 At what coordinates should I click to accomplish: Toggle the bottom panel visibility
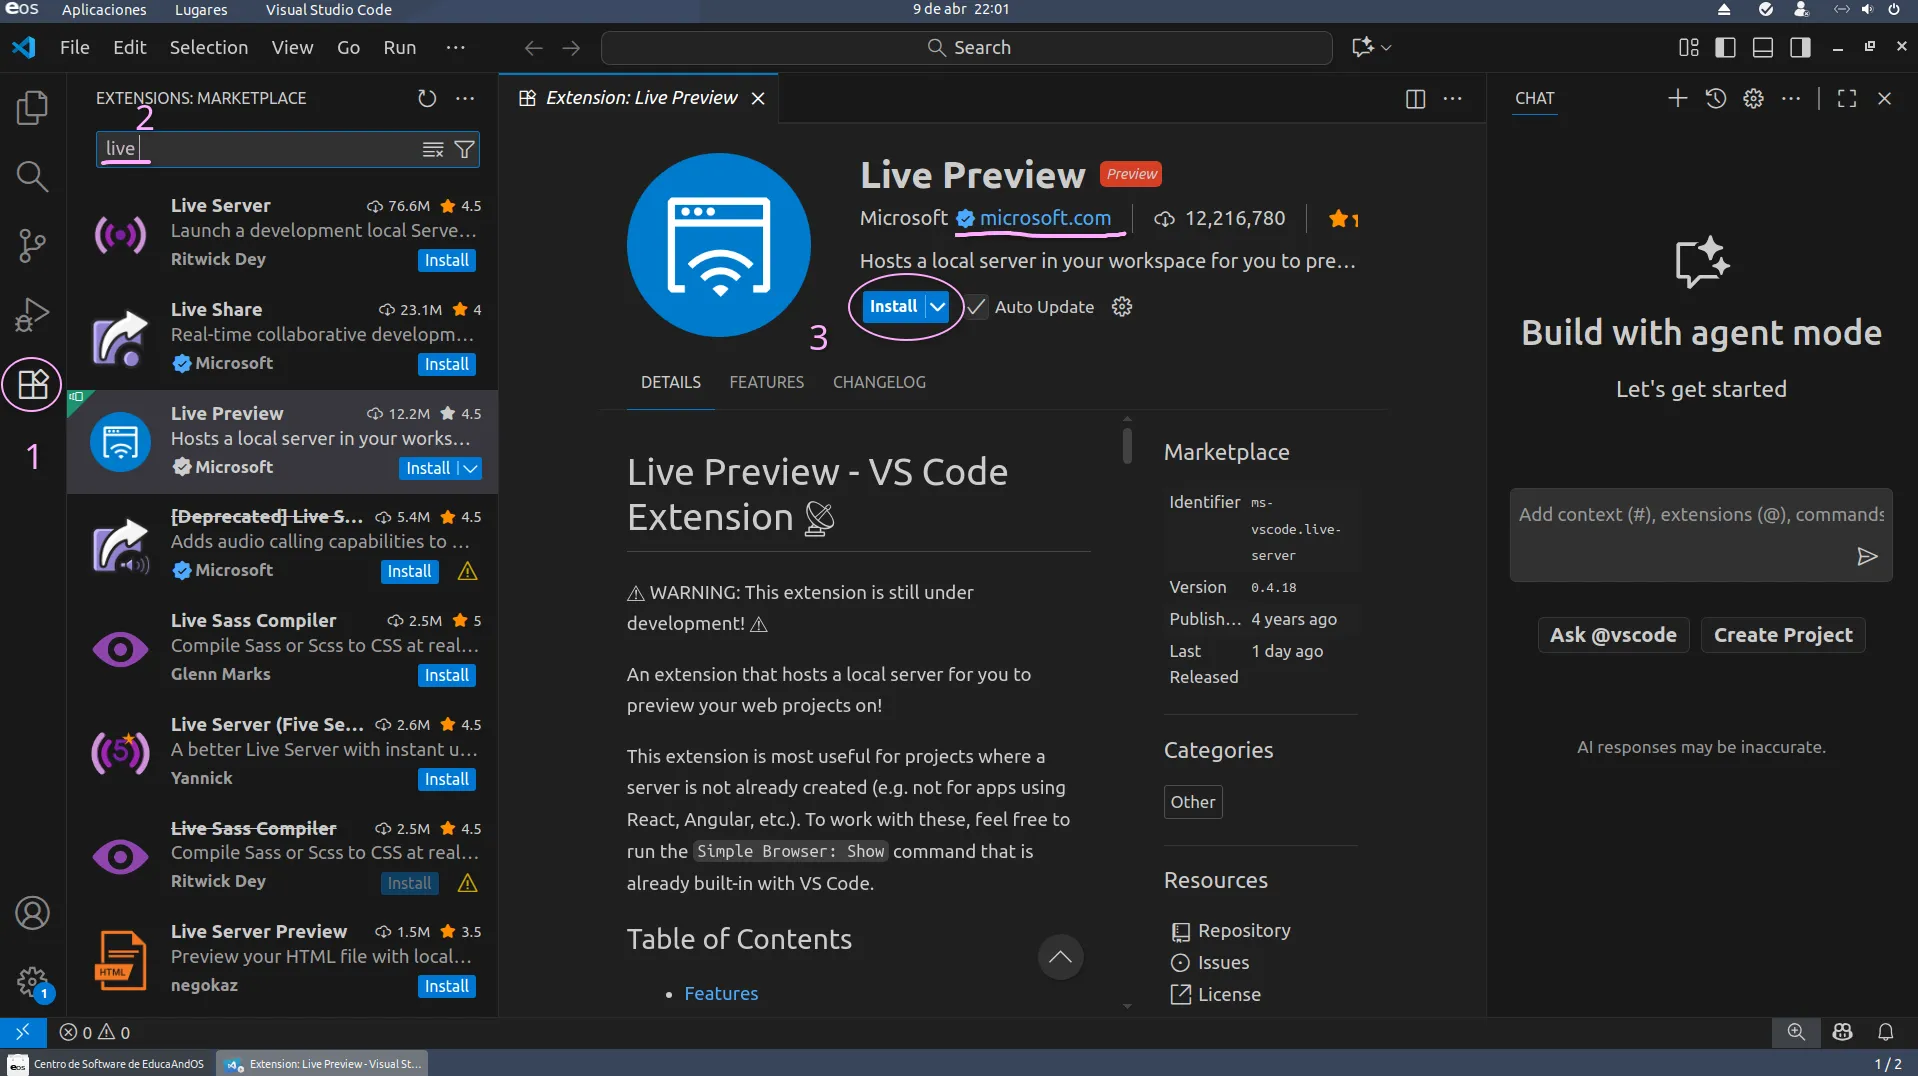tap(1762, 47)
